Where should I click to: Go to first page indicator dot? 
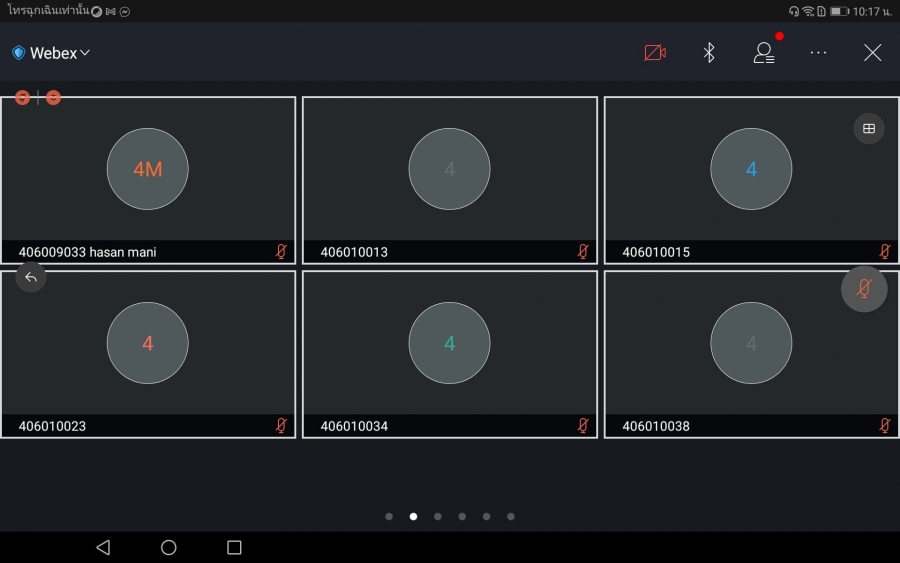coord(389,517)
